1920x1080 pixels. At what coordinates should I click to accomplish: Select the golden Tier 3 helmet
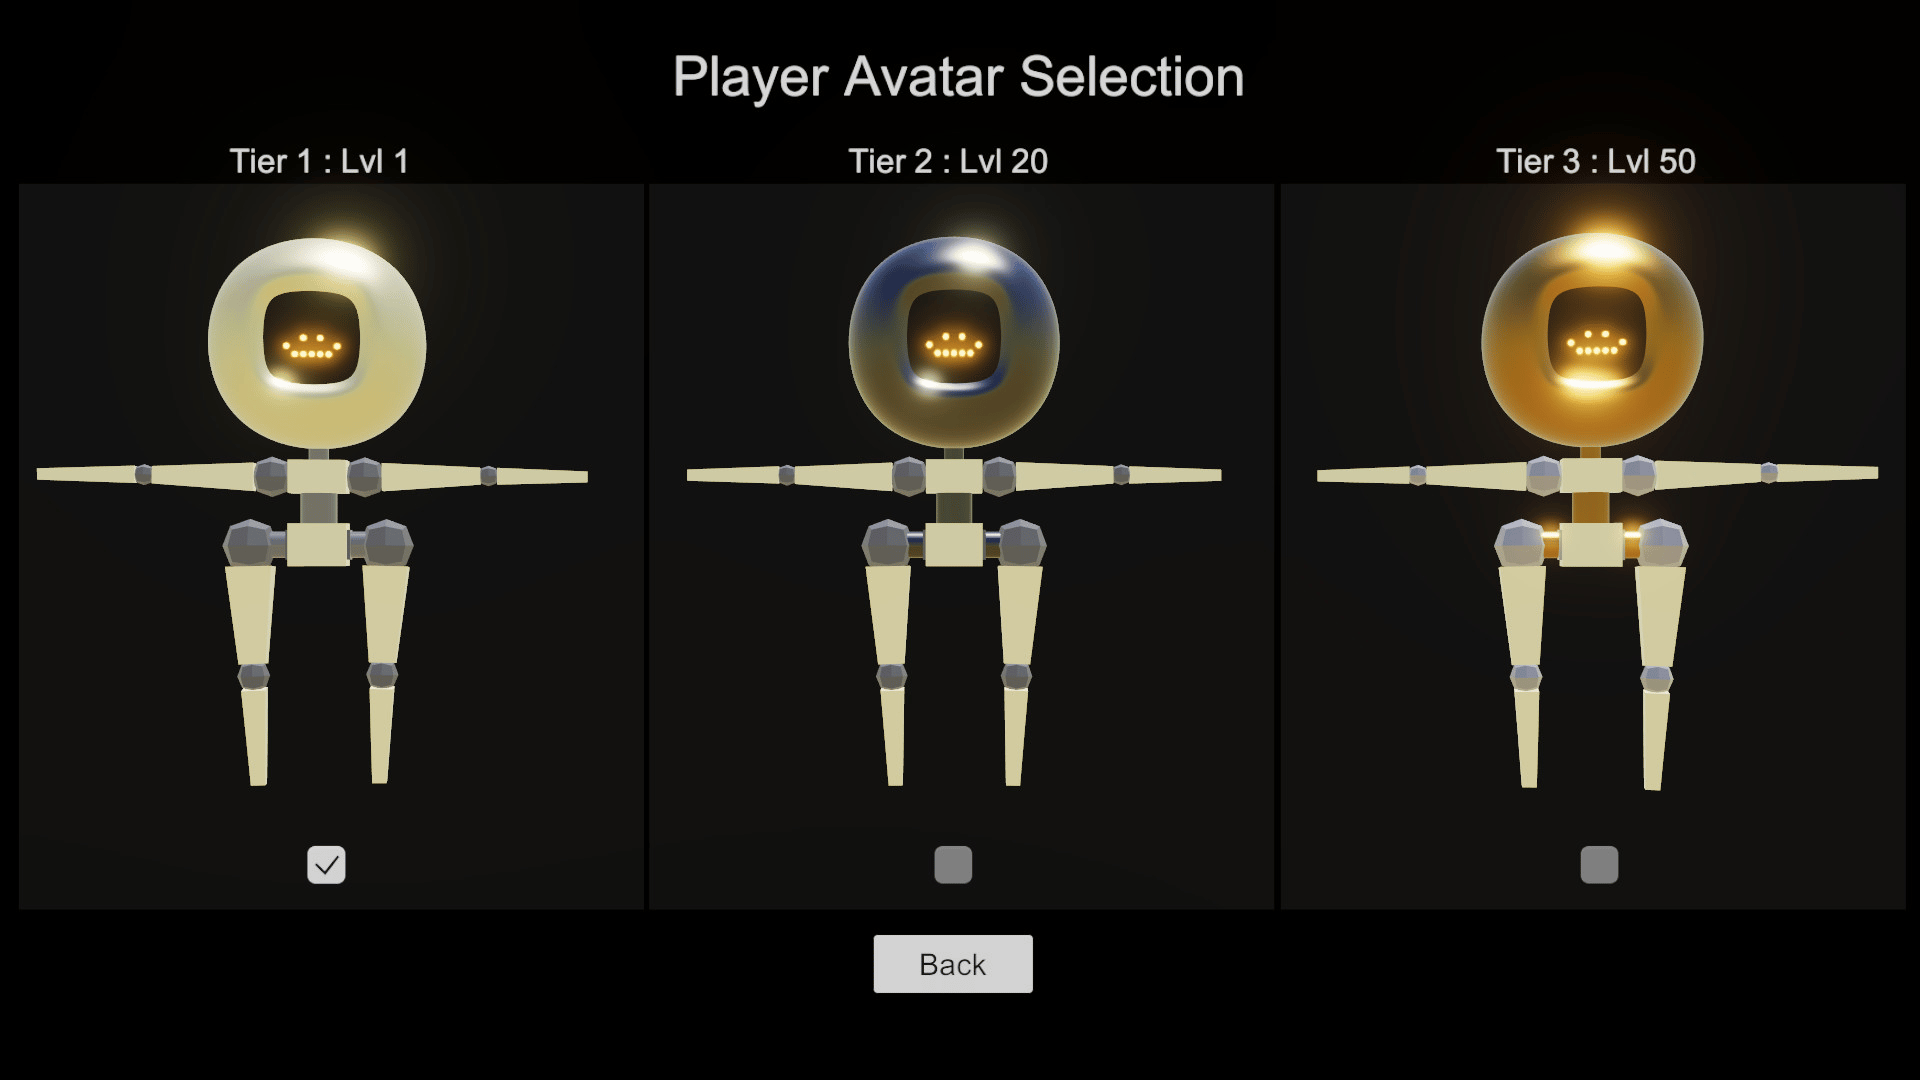1592,341
